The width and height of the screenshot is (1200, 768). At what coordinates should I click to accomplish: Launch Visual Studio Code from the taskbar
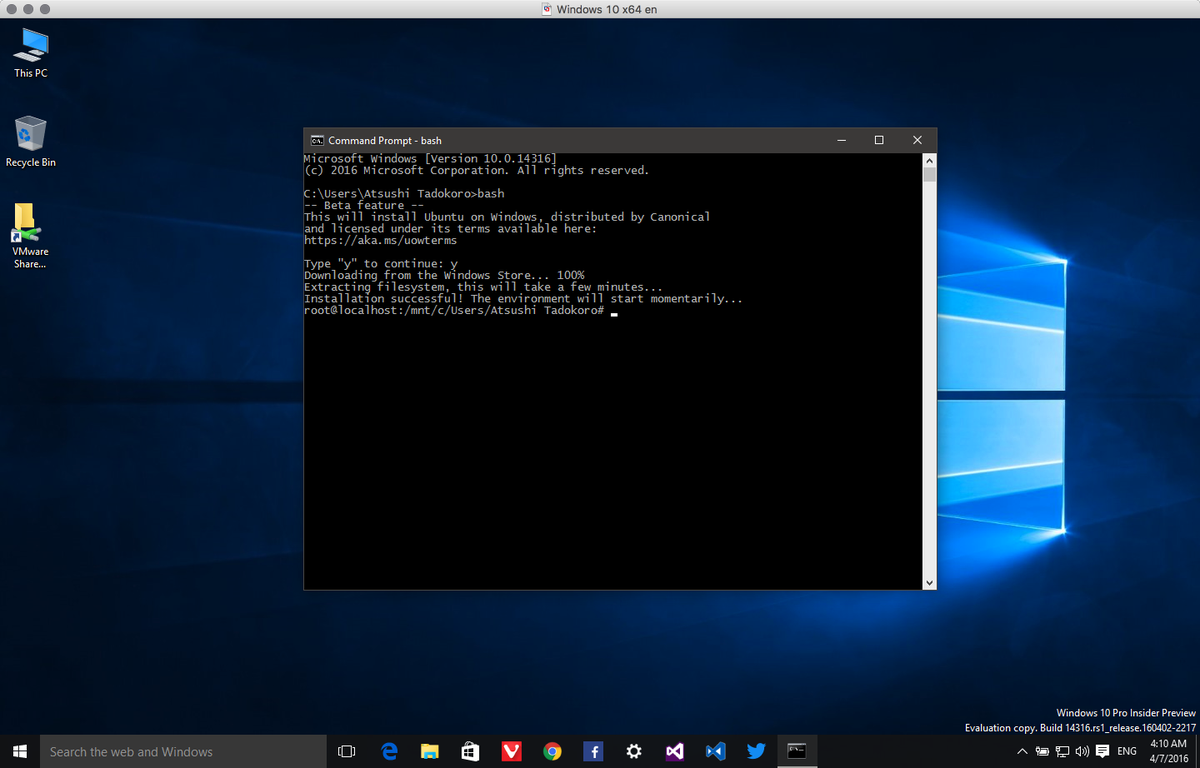[714, 751]
